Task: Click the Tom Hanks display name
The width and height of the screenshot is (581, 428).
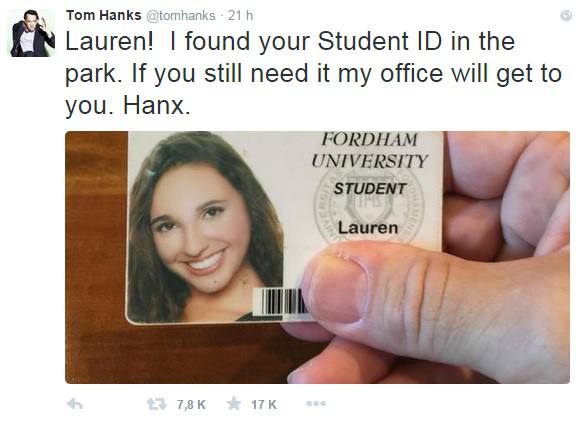Action: coord(104,15)
